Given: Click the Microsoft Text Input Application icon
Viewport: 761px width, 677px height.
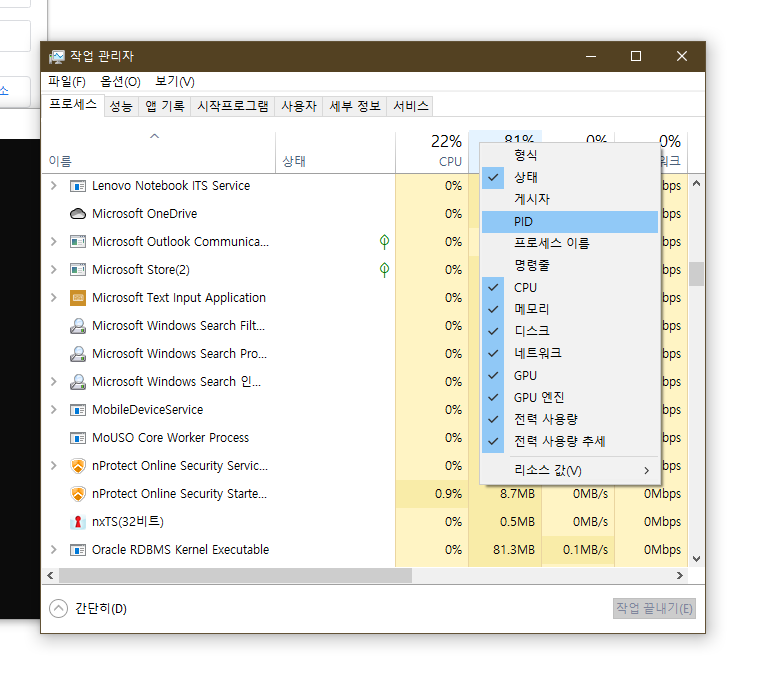Looking at the screenshot, I should [78, 297].
